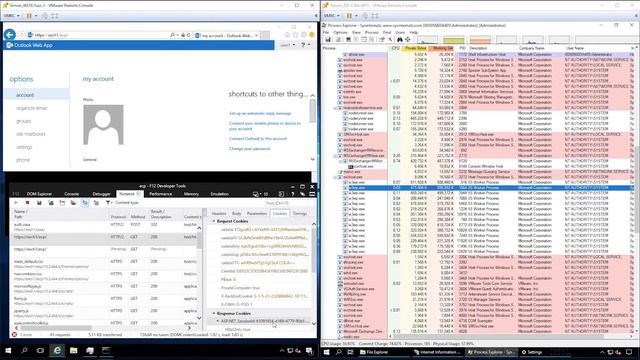Open the IE tools gear icon
Screen dimensions: 640x360
(304, 35)
